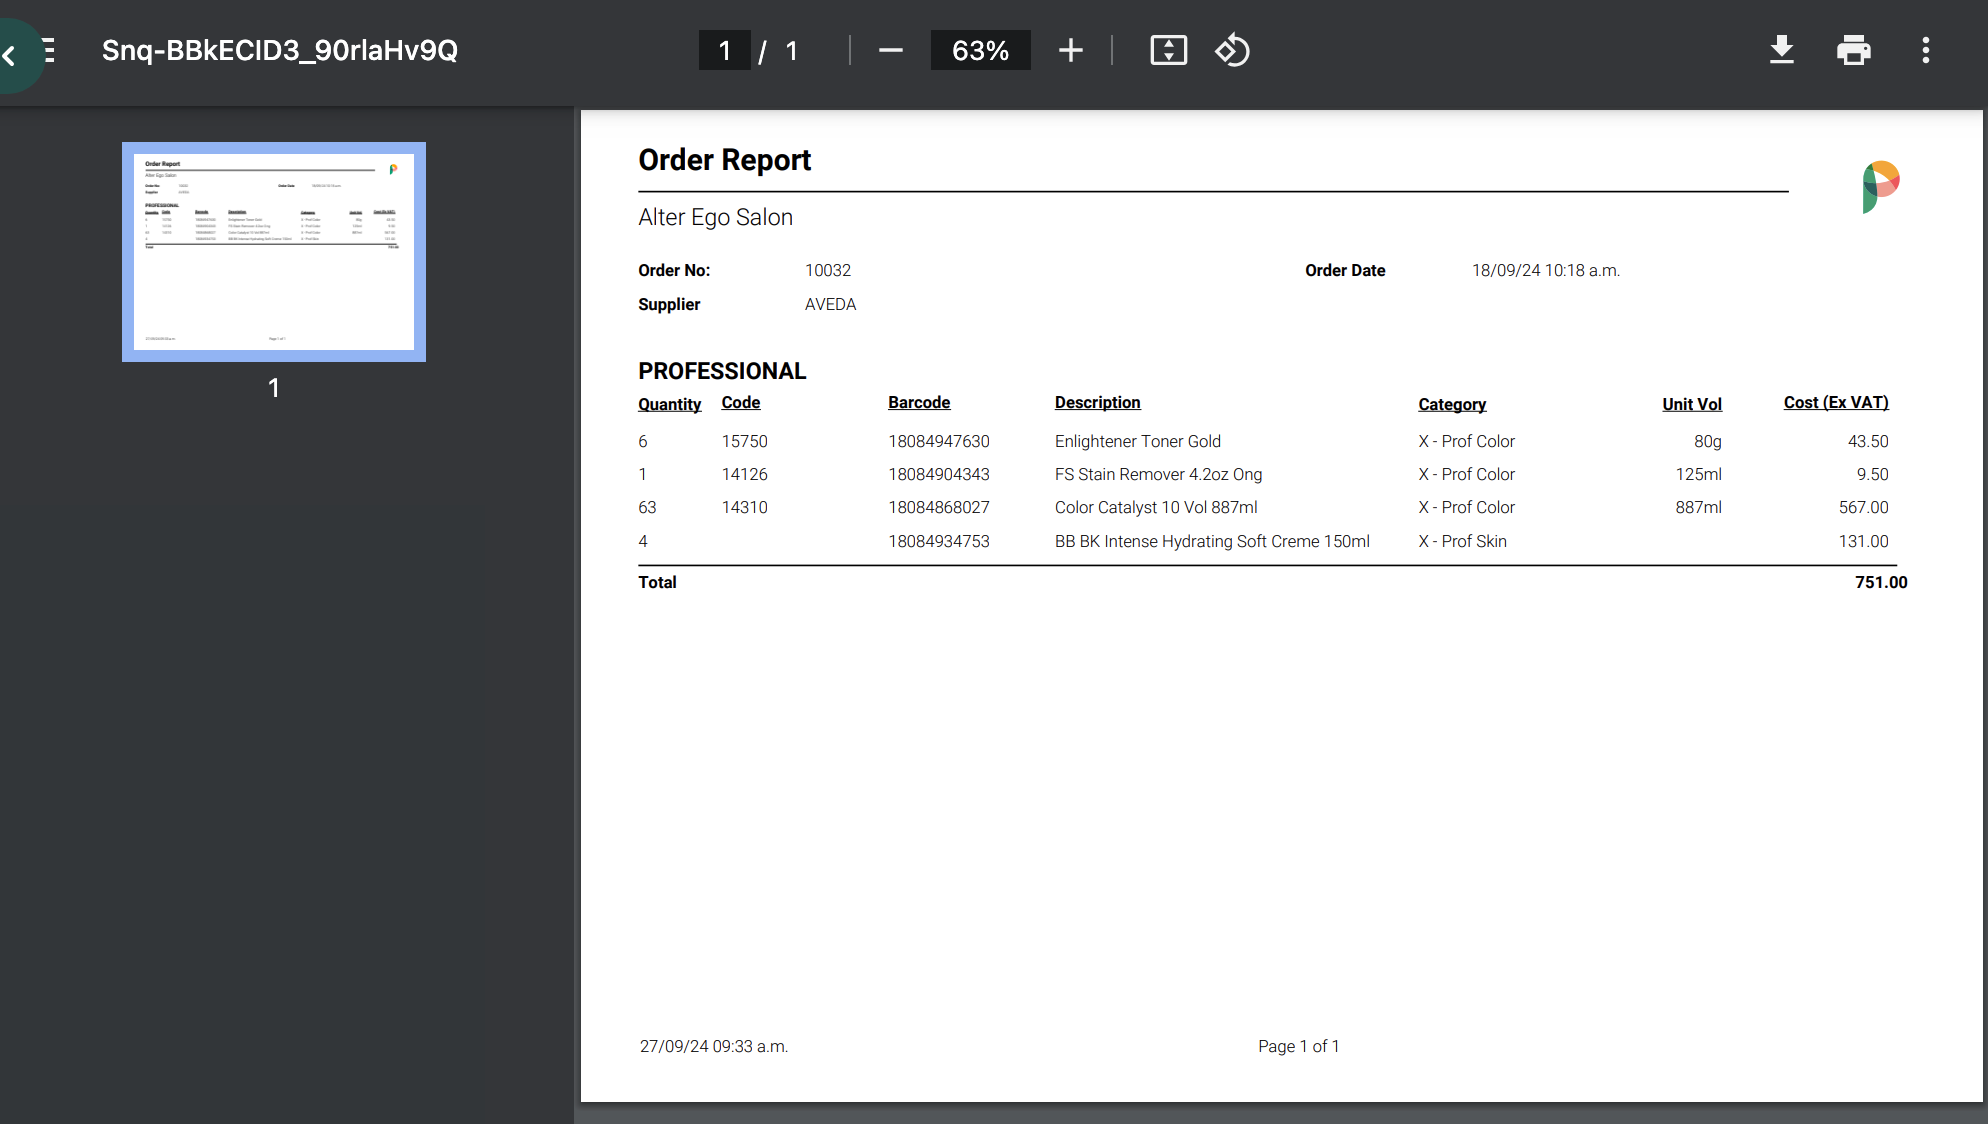
Task: Click BB BK Intense Hydrating Soft Creme
Action: [x=1212, y=541]
